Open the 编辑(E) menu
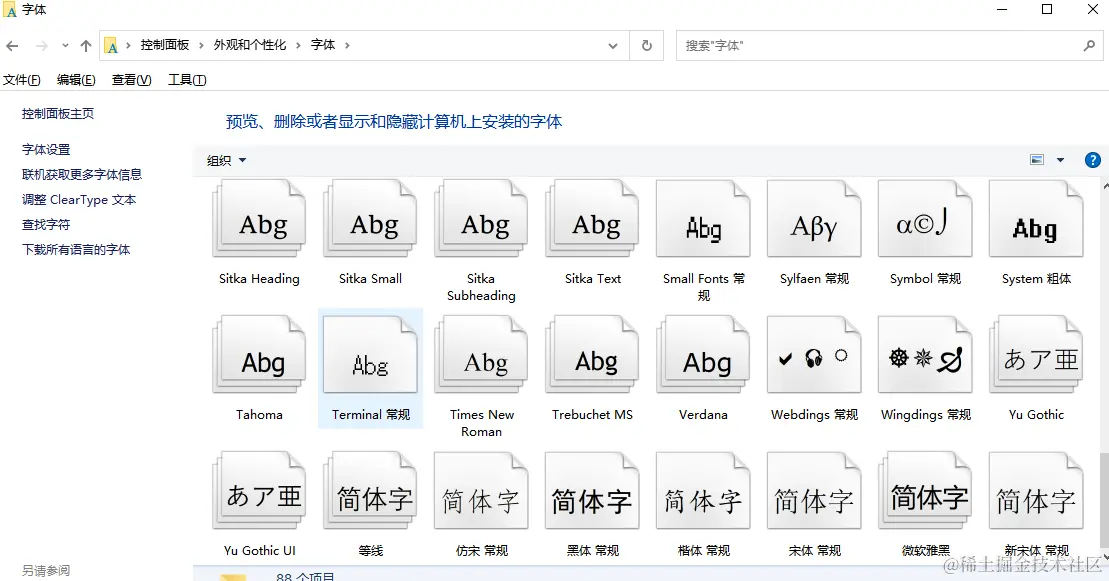 76,80
